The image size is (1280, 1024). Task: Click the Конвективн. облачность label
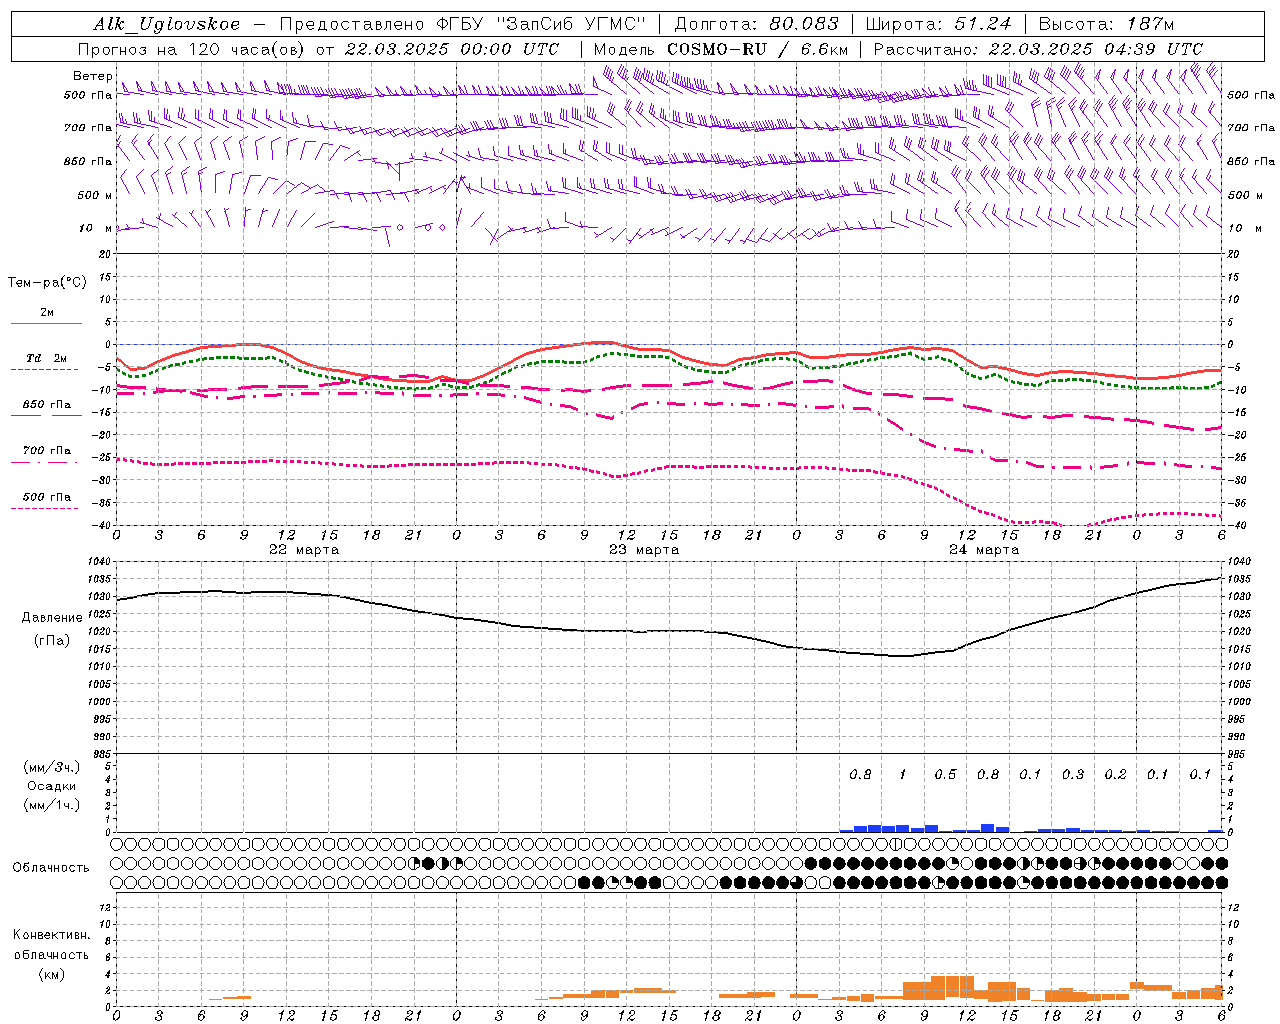(51, 954)
